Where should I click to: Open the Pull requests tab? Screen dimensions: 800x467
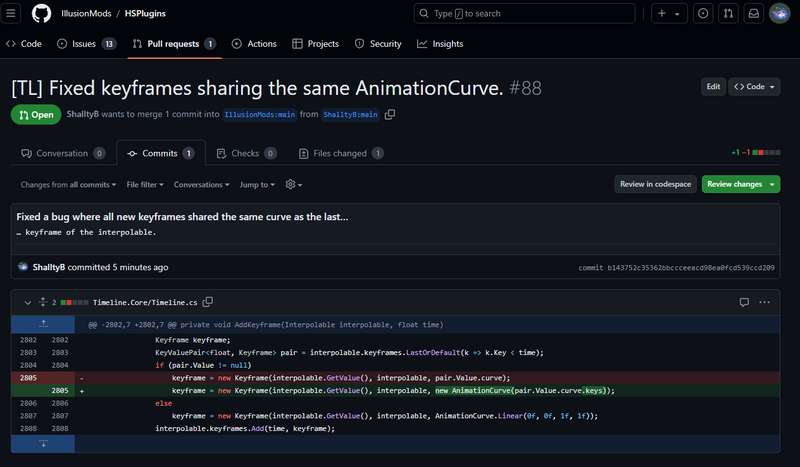click(174, 44)
